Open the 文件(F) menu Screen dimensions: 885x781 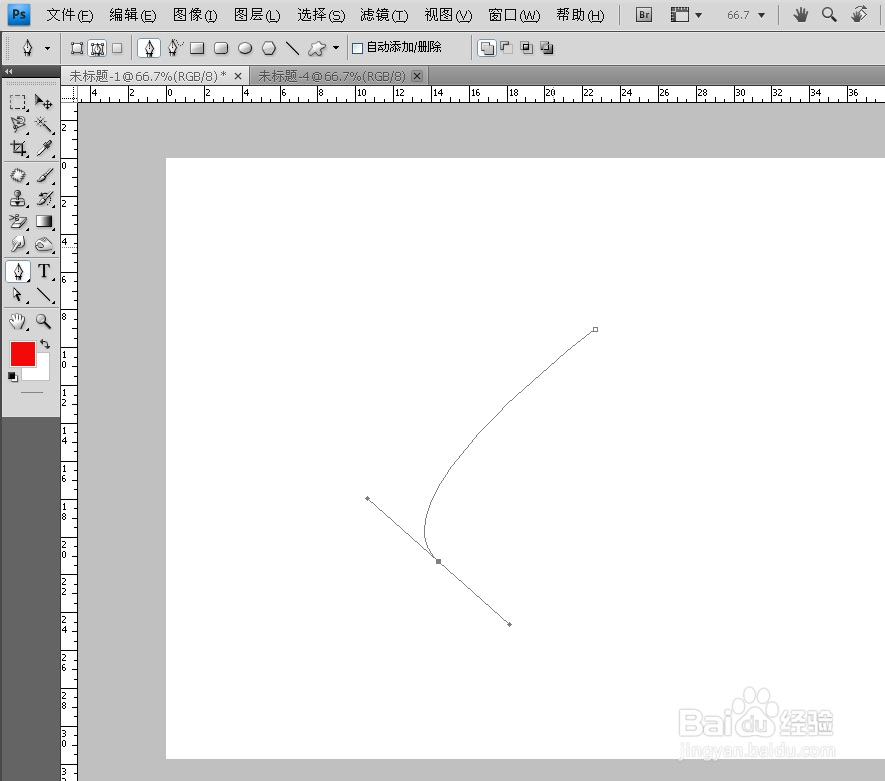[x=69, y=15]
